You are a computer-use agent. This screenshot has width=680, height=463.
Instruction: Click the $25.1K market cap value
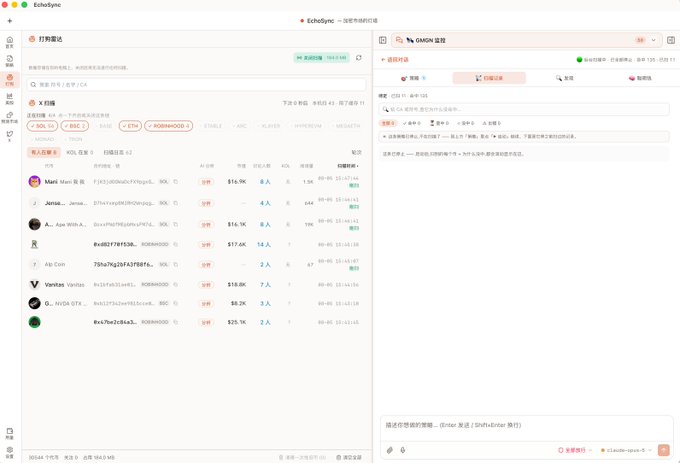pos(237,322)
